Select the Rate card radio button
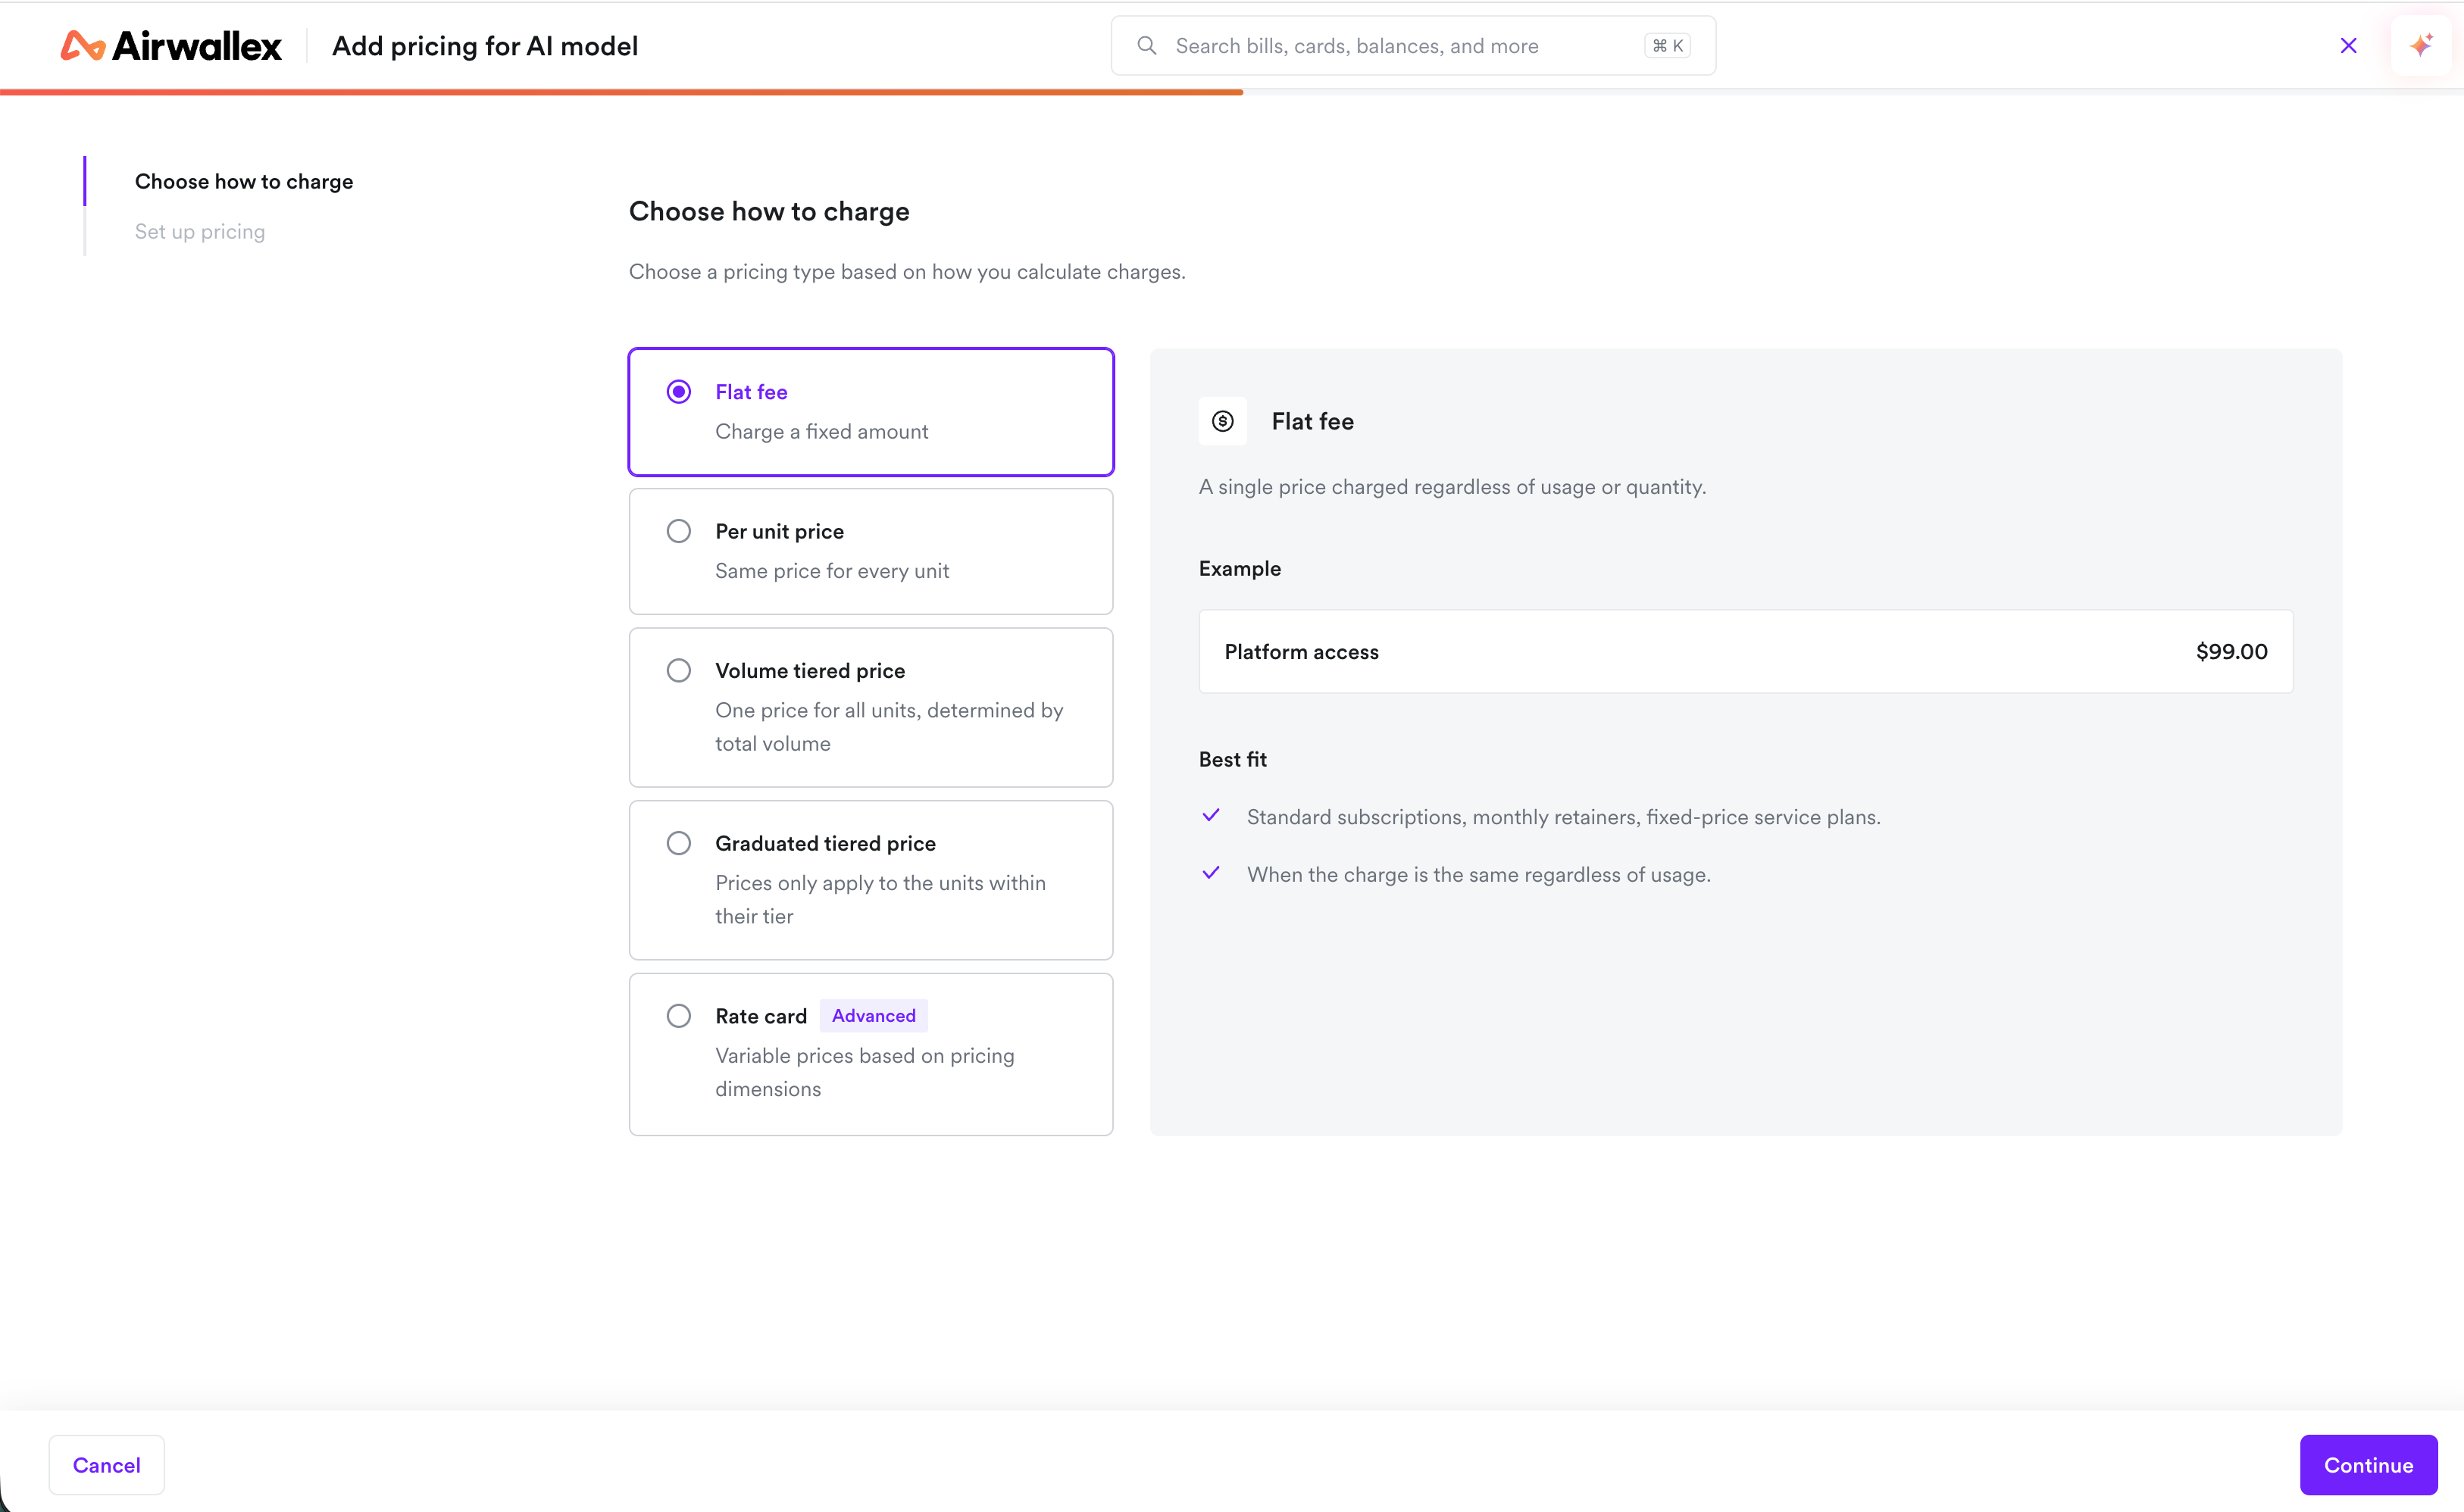2464x1512 pixels. [x=679, y=1016]
